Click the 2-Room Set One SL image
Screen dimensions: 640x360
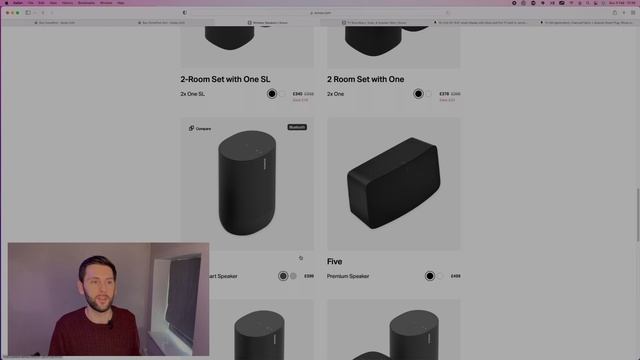[x=247, y=47]
